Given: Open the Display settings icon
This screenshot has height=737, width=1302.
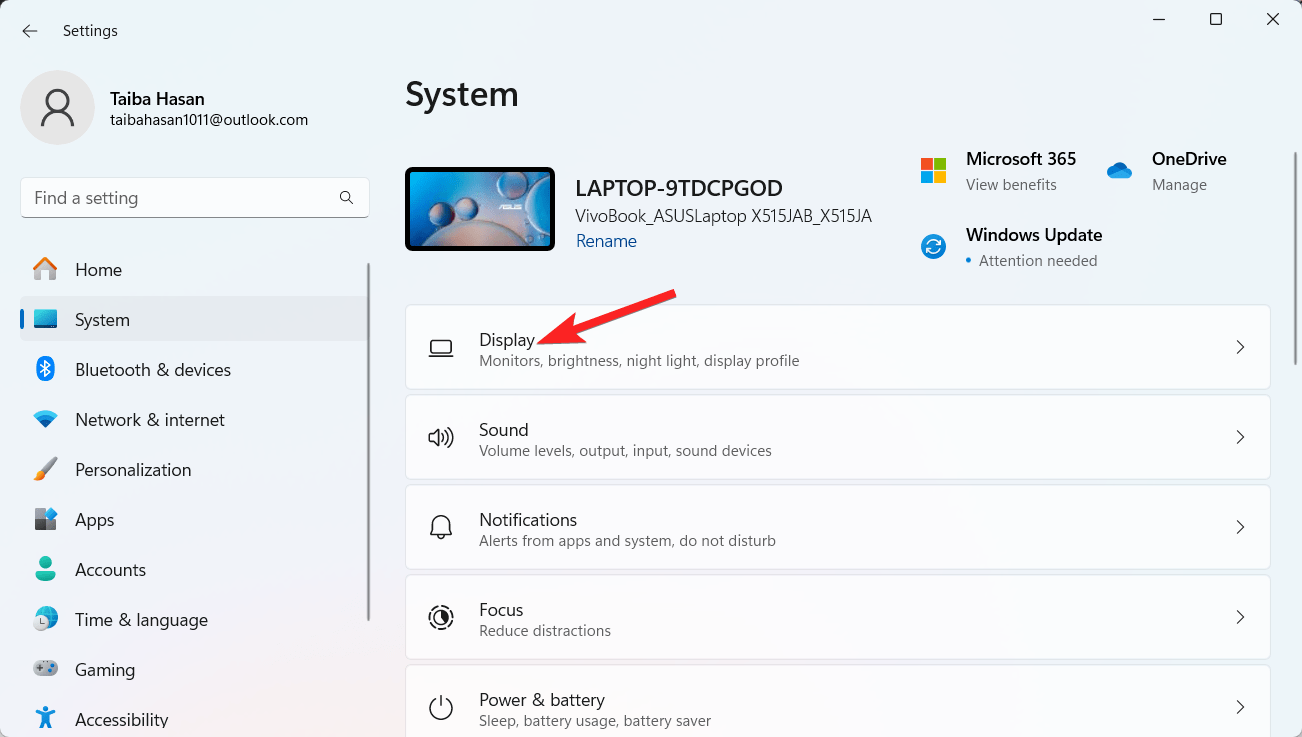Looking at the screenshot, I should point(441,347).
